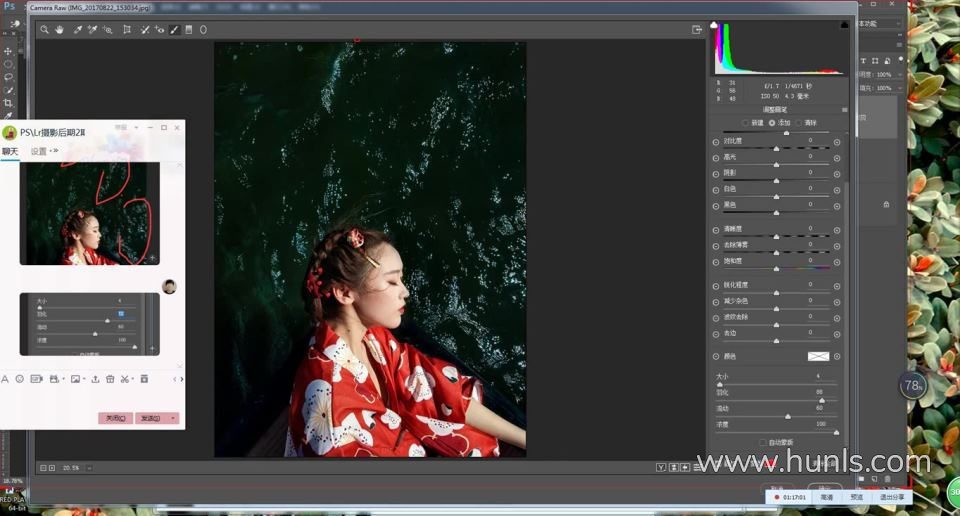The width and height of the screenshot is (960, 516).
Task: Click zoom in plus button at bottom left
Action: point(52,468)
